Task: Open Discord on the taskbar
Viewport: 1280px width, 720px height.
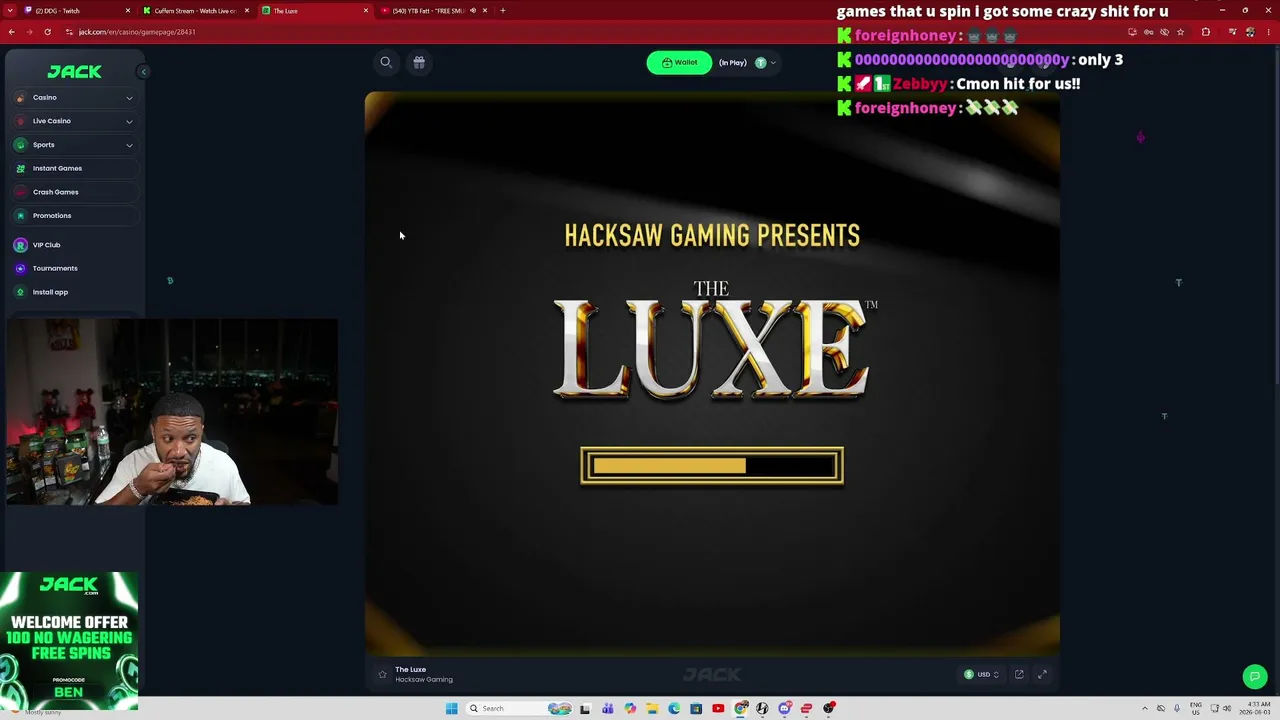Action: coord(785,709)
